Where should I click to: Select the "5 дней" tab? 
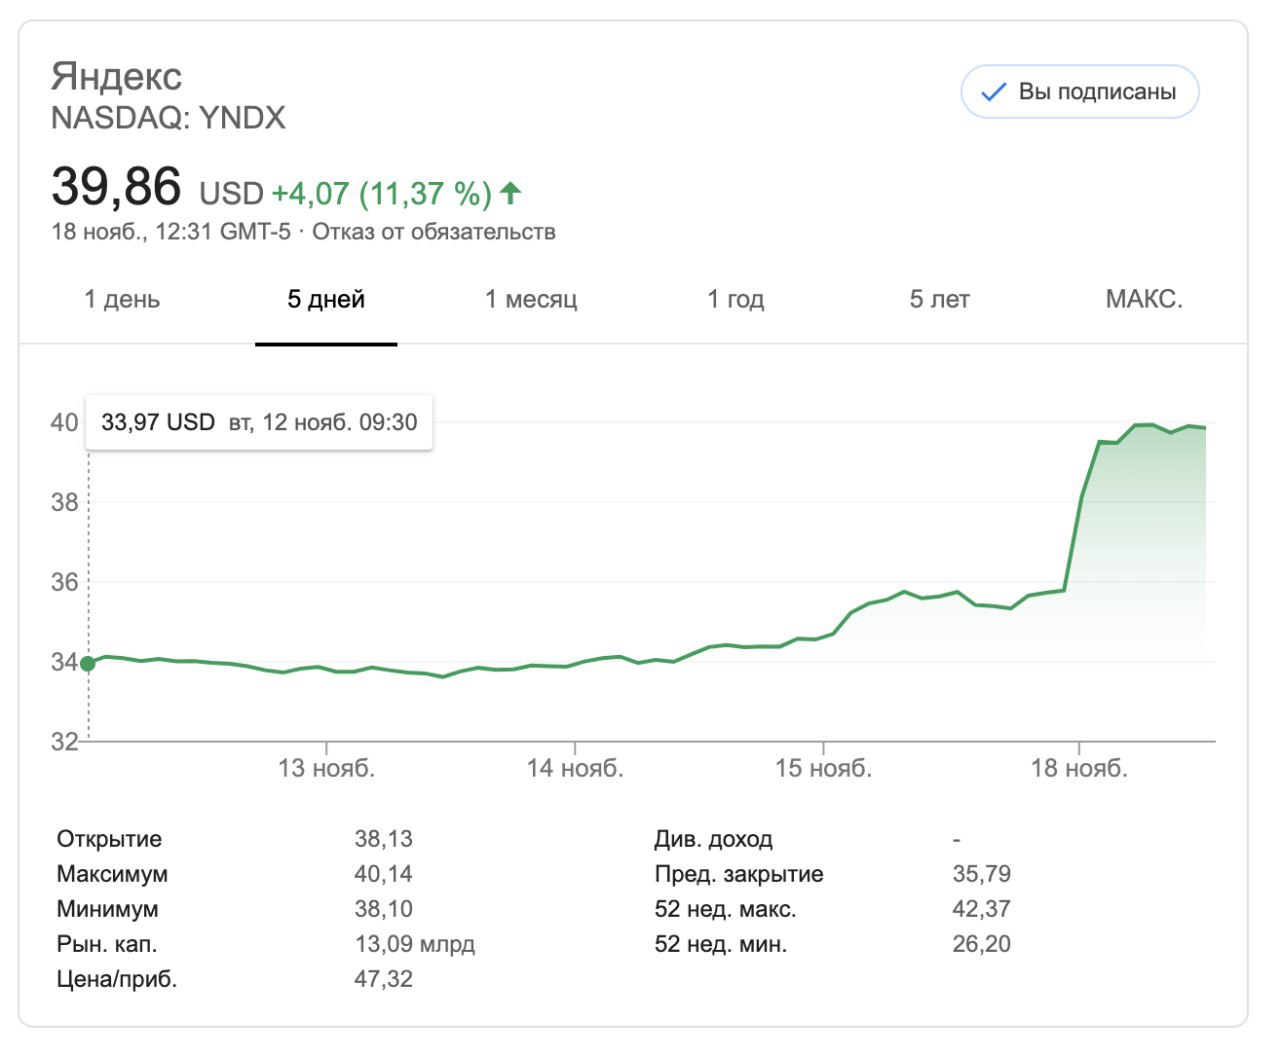[326, 299]
